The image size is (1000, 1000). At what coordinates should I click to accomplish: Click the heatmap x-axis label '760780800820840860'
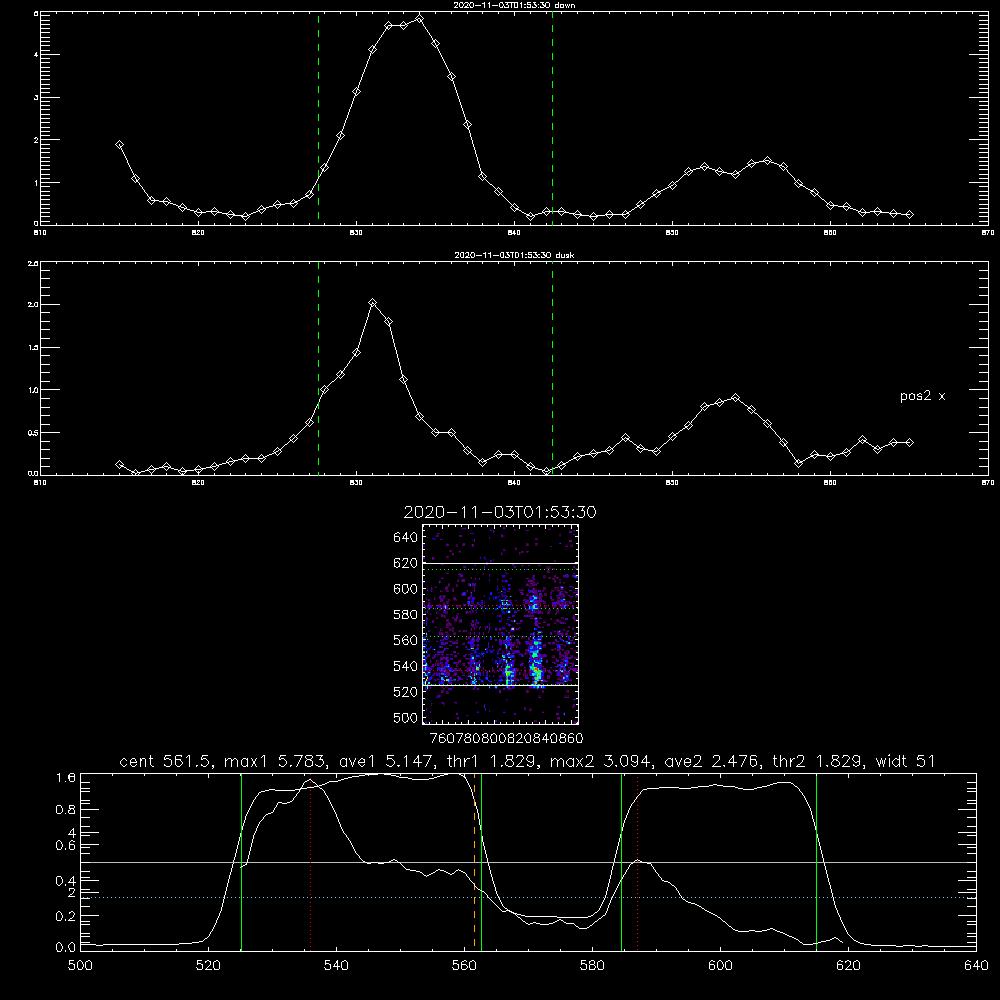pyautogui.click(x=506, y=738)
